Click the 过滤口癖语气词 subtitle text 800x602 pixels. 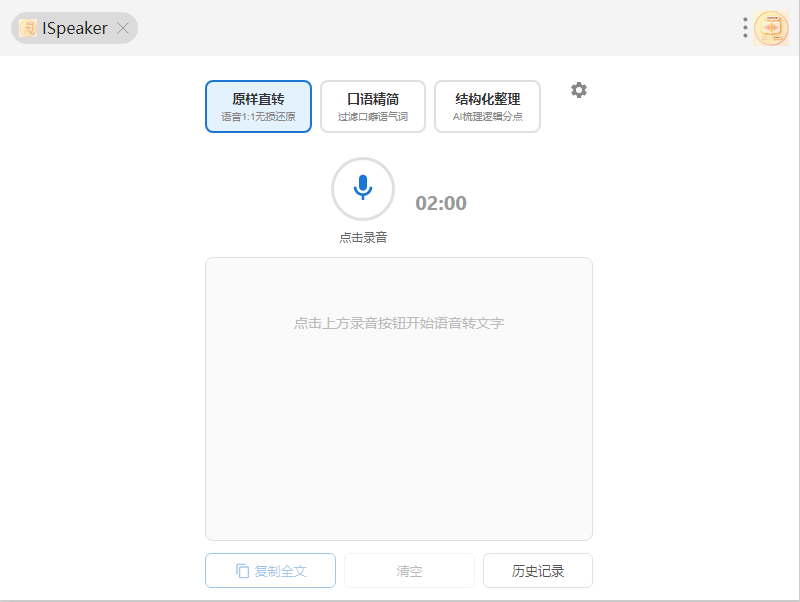point(373,117)
